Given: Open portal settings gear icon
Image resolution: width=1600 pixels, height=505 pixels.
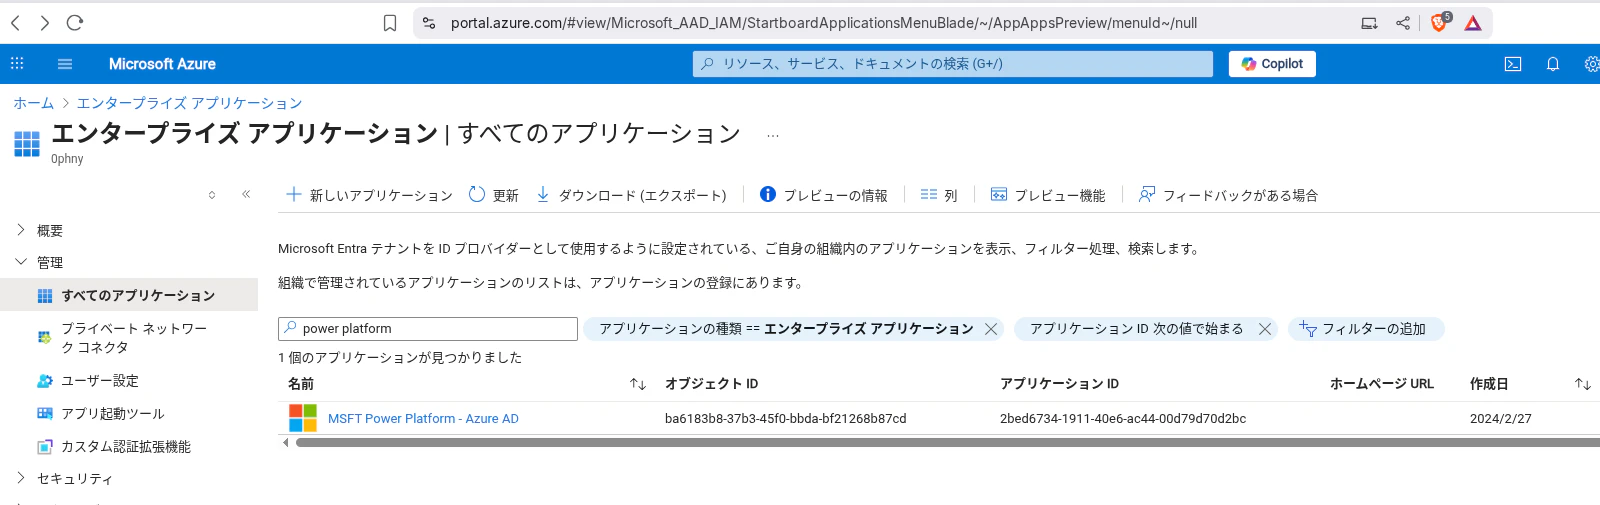Looking at the screenshot, I should [1592, 64].
